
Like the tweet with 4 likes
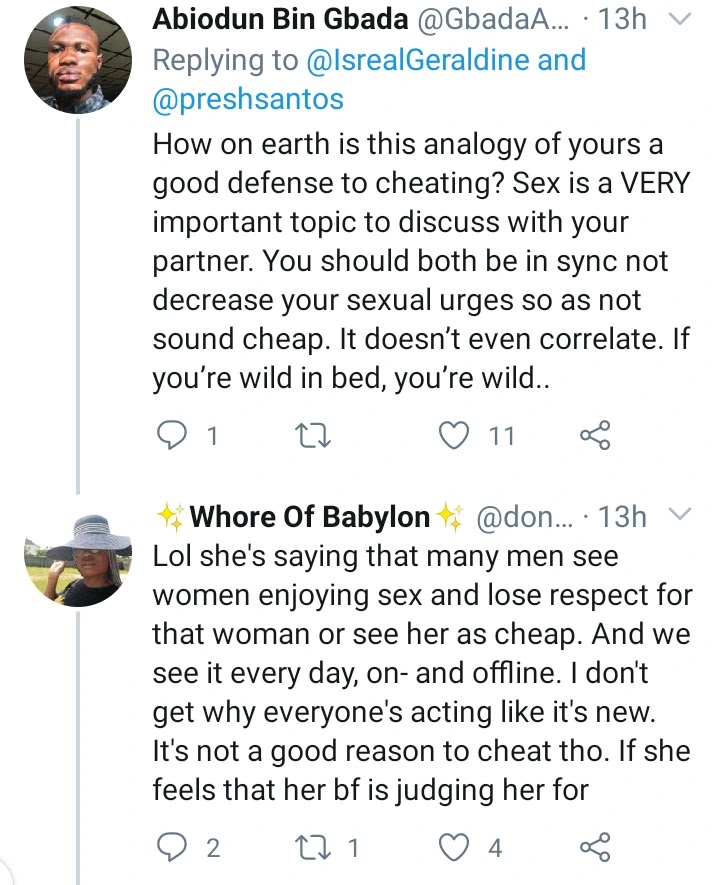point(455,848)
